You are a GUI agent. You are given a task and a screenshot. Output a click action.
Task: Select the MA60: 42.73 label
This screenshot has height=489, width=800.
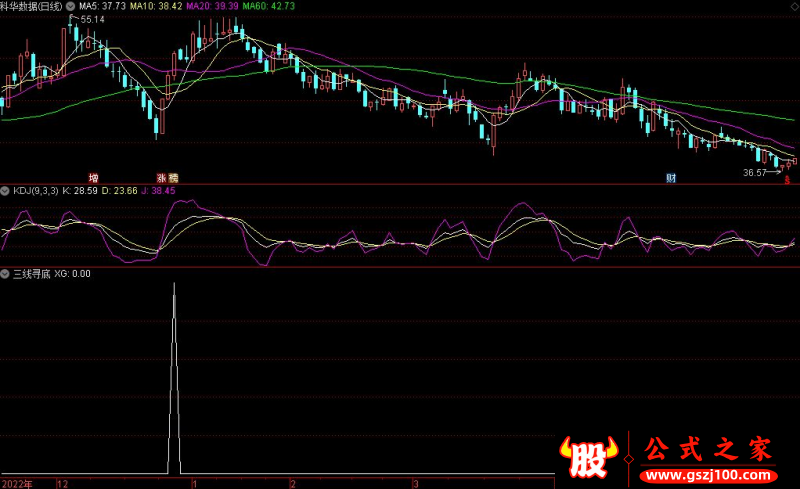click(268, 6)
